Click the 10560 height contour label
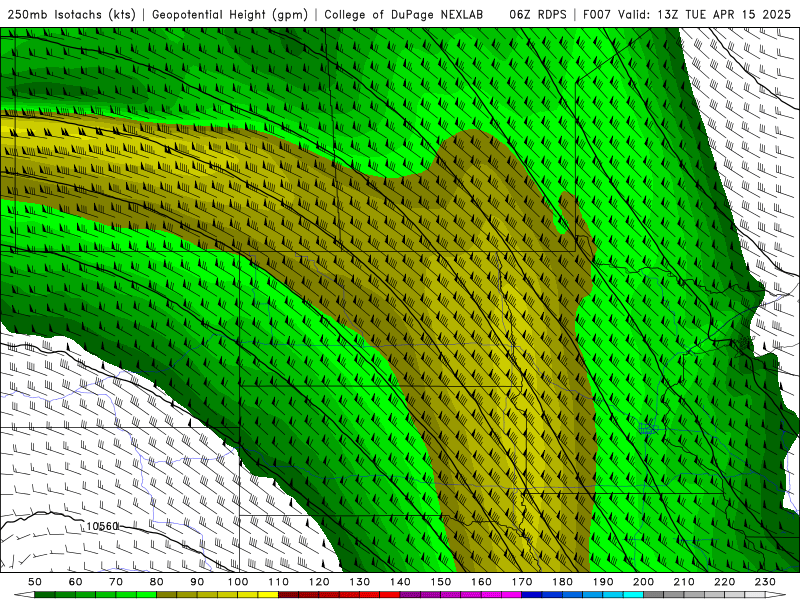This screenshot has height=600, width=800. (x=102, y=526)
